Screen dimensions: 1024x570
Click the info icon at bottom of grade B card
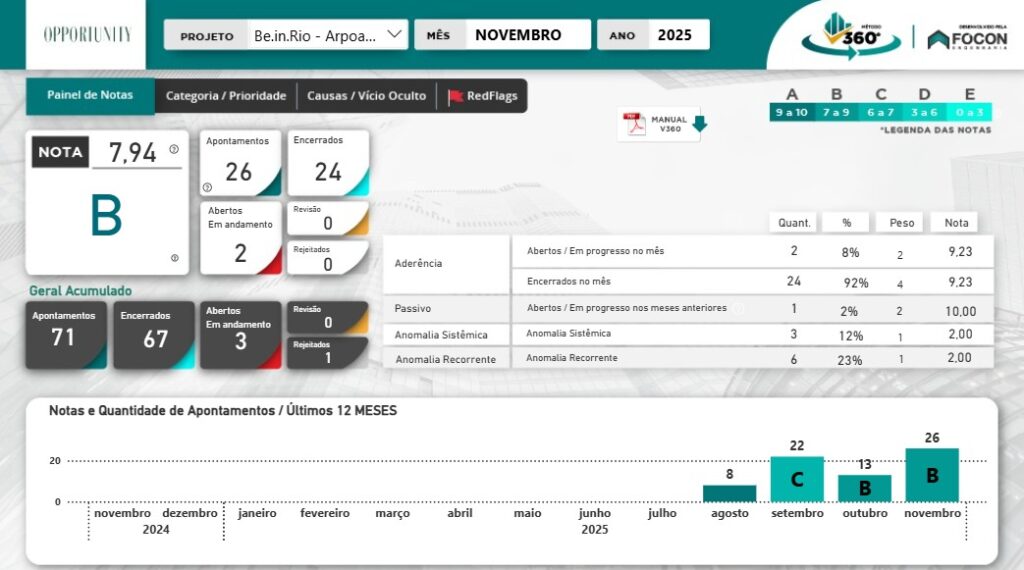tap(174, 258)
